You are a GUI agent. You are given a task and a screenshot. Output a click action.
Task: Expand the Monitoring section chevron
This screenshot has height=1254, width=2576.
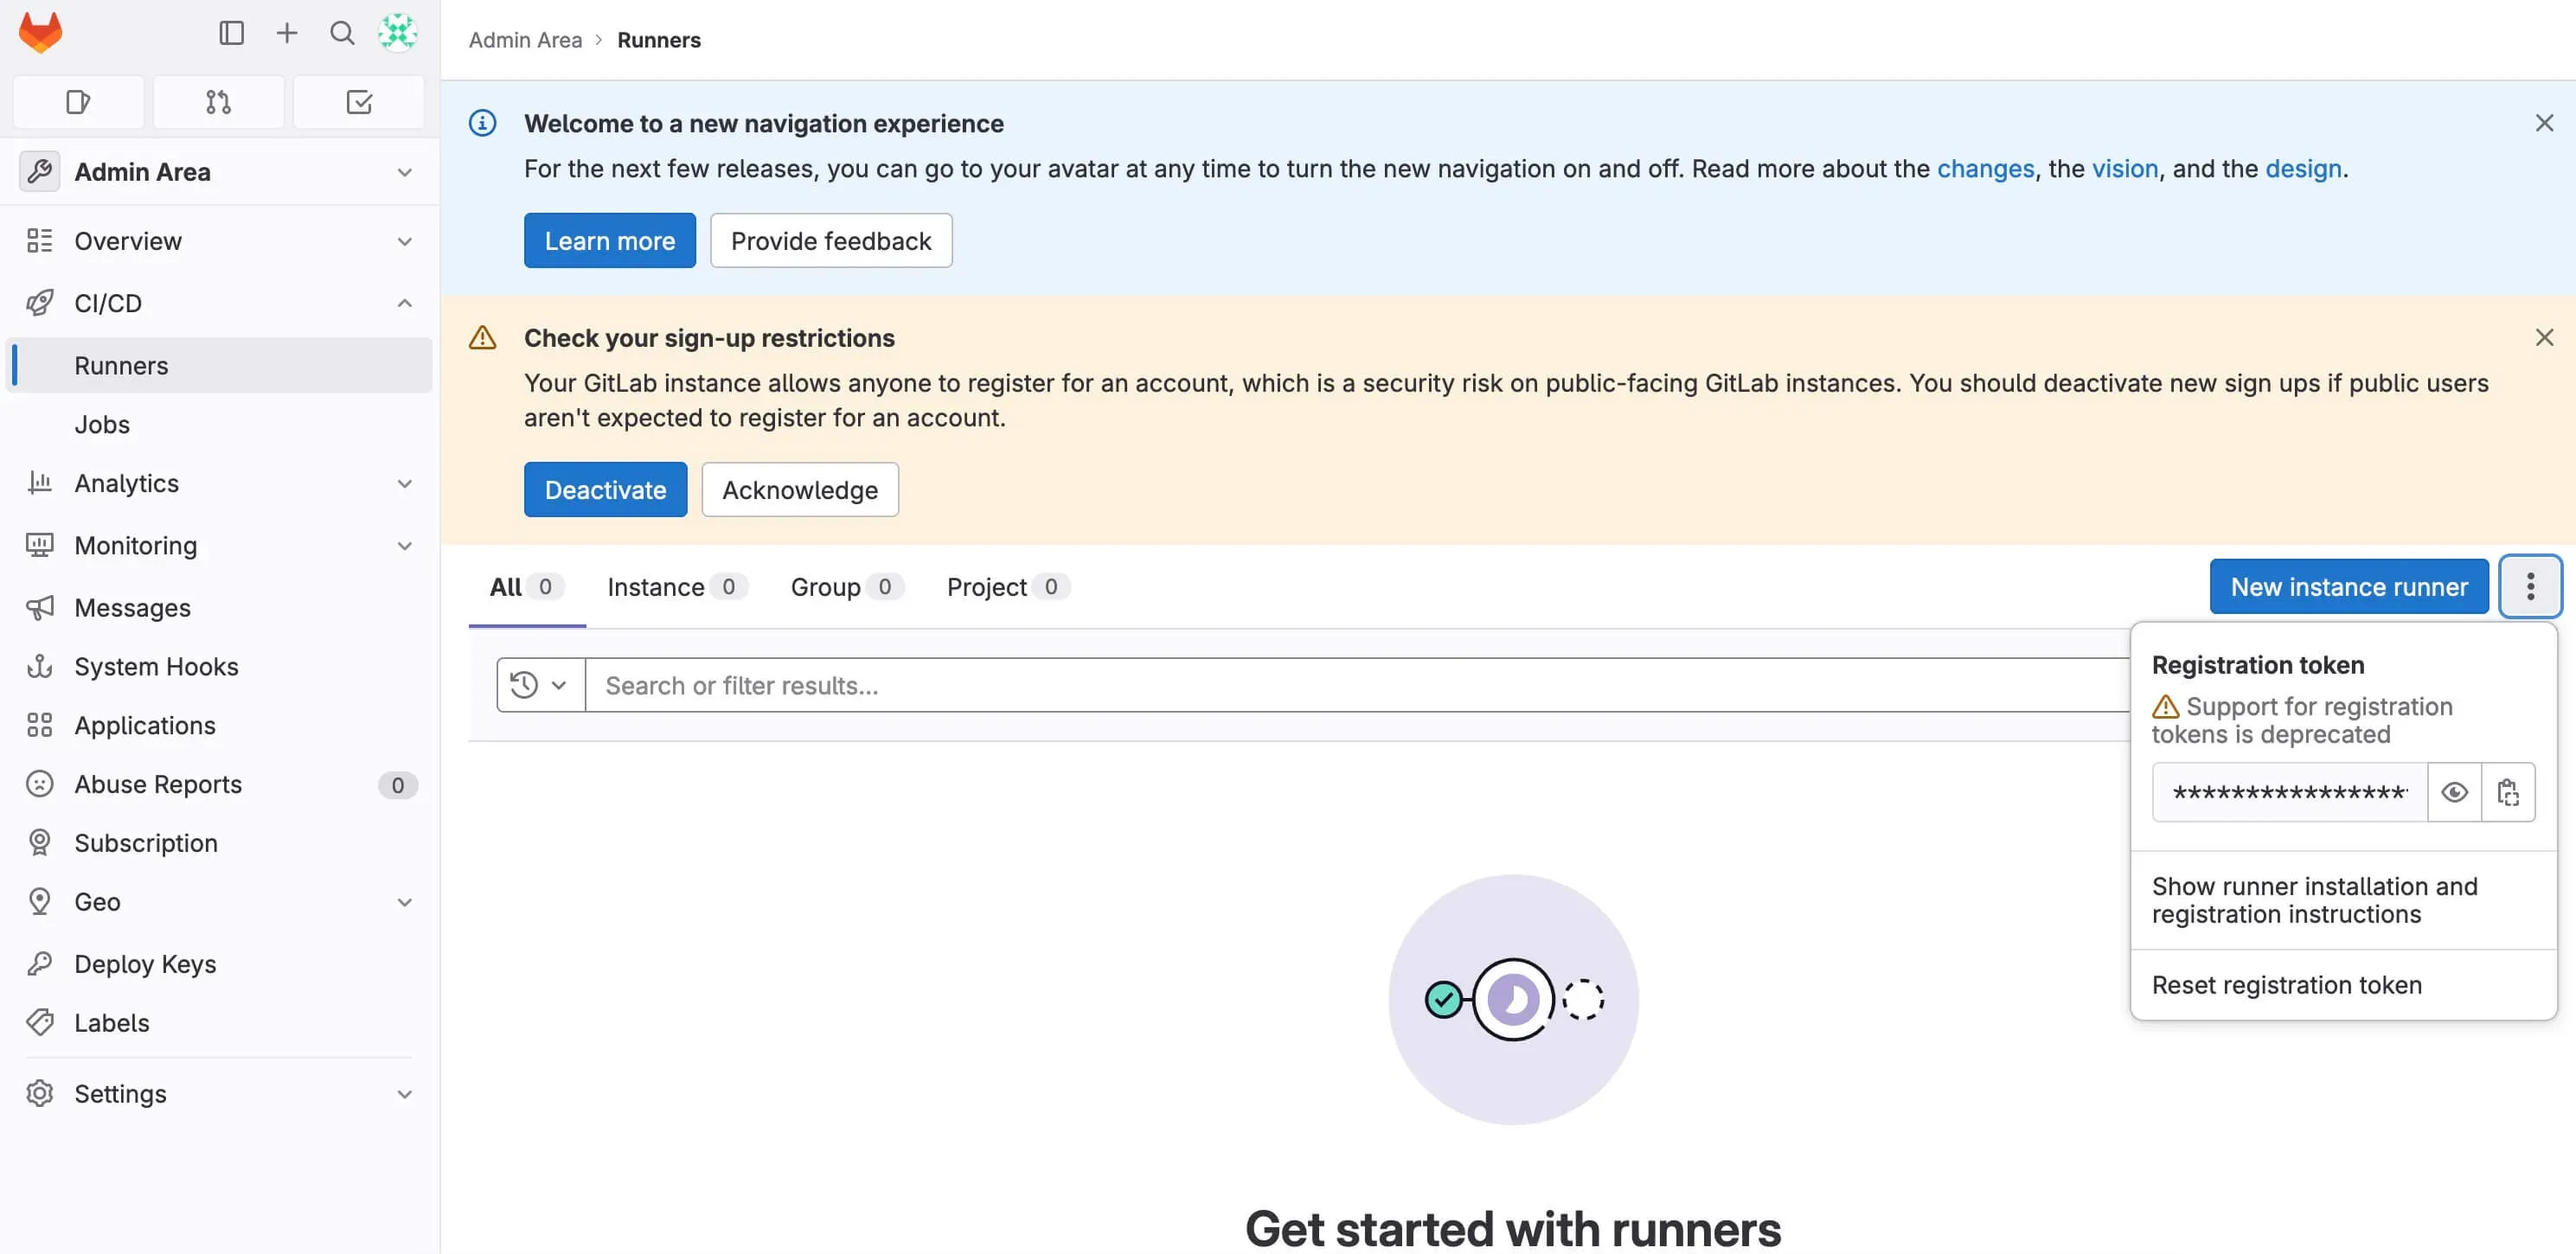point(404,545)
